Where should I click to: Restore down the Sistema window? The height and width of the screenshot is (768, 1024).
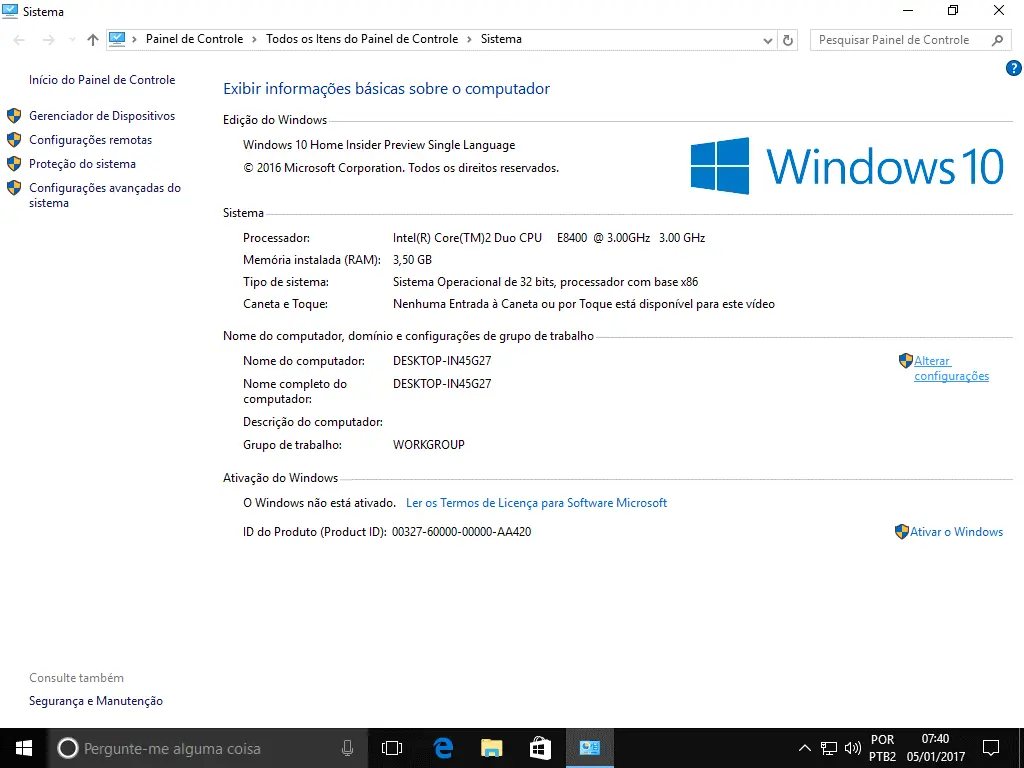(953, 10)
